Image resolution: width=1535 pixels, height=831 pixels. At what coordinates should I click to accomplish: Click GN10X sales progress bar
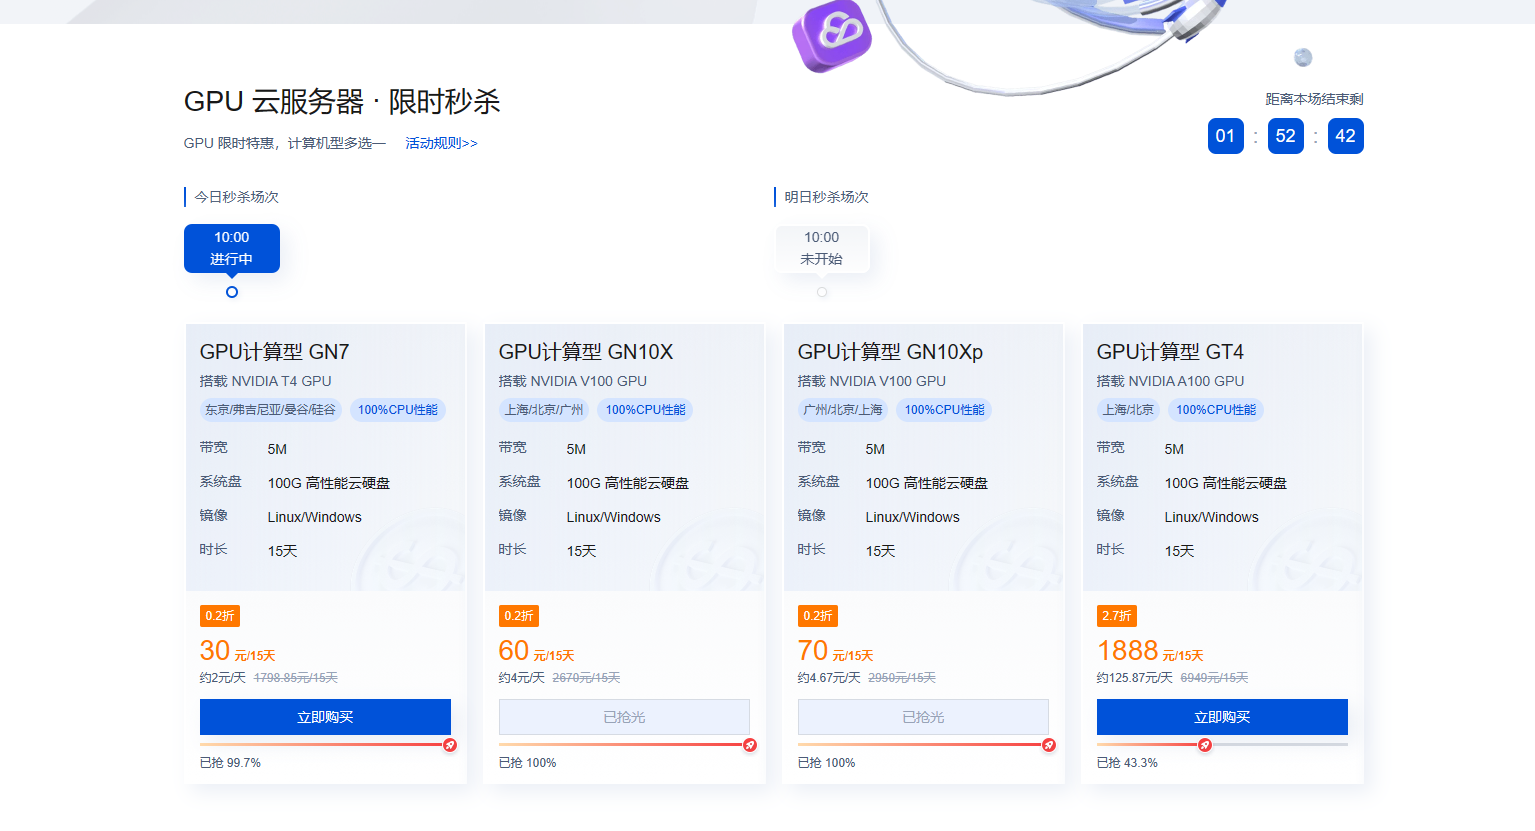tap(624, 744)
